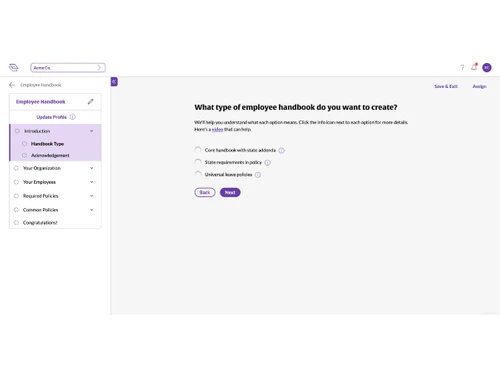Click info icon for State requirements in policy
This screenshot has height=375, width=500.
click(x=267, y=163)
